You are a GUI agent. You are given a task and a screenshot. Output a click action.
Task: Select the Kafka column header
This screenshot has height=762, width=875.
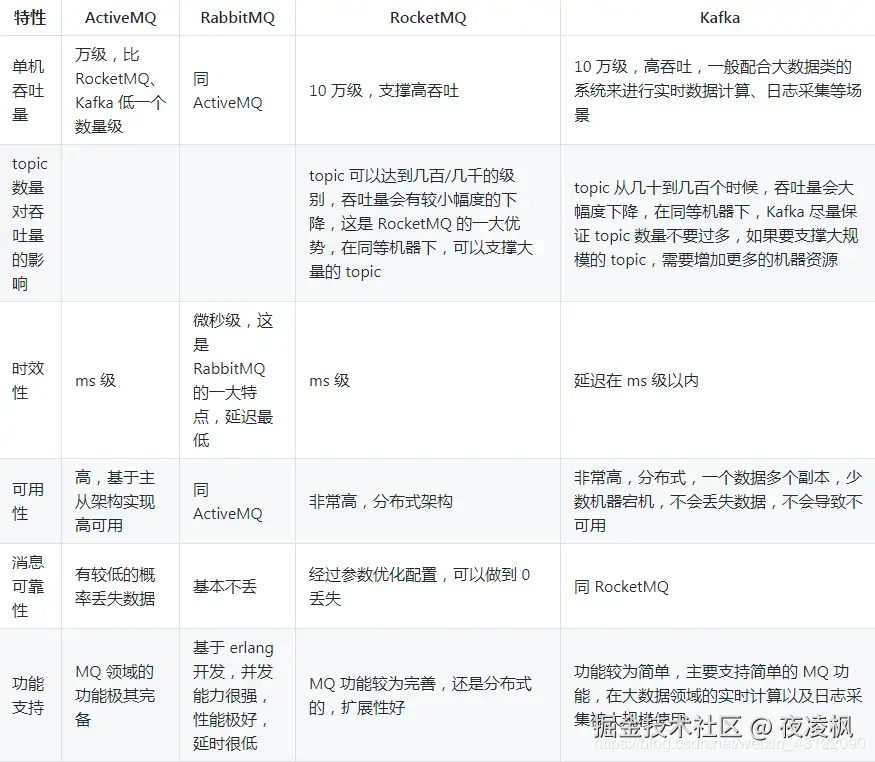(x=720, y=18)
